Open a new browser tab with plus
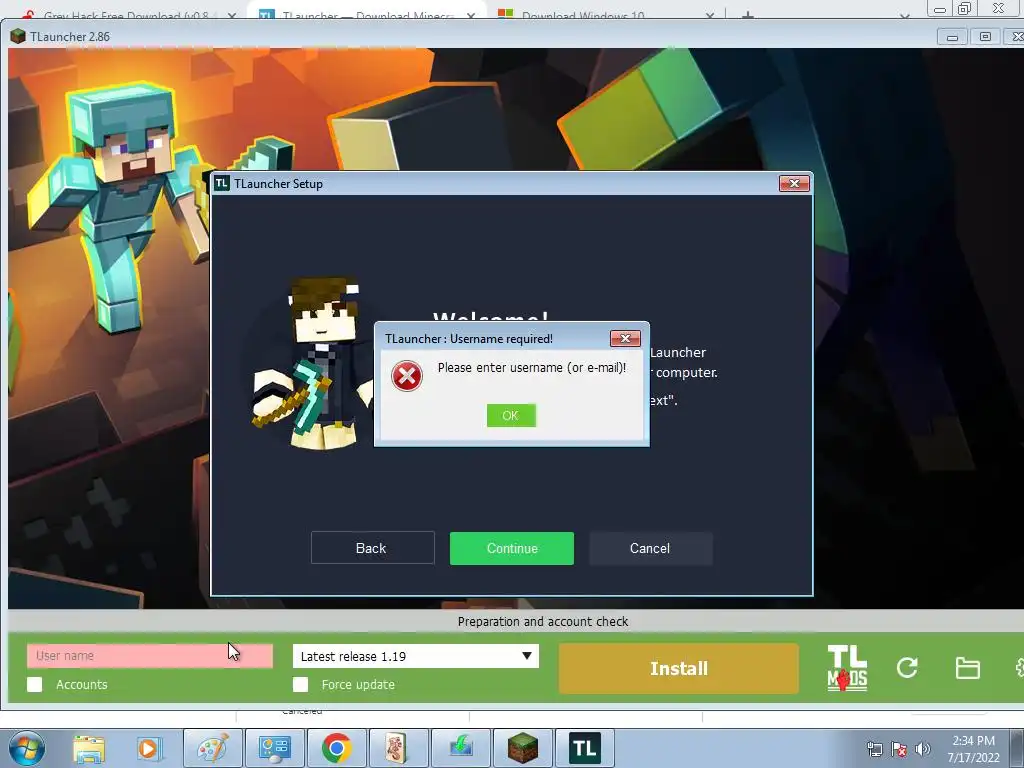The height and width of the screenshot is (768, 1024). [x=748, y=14]
